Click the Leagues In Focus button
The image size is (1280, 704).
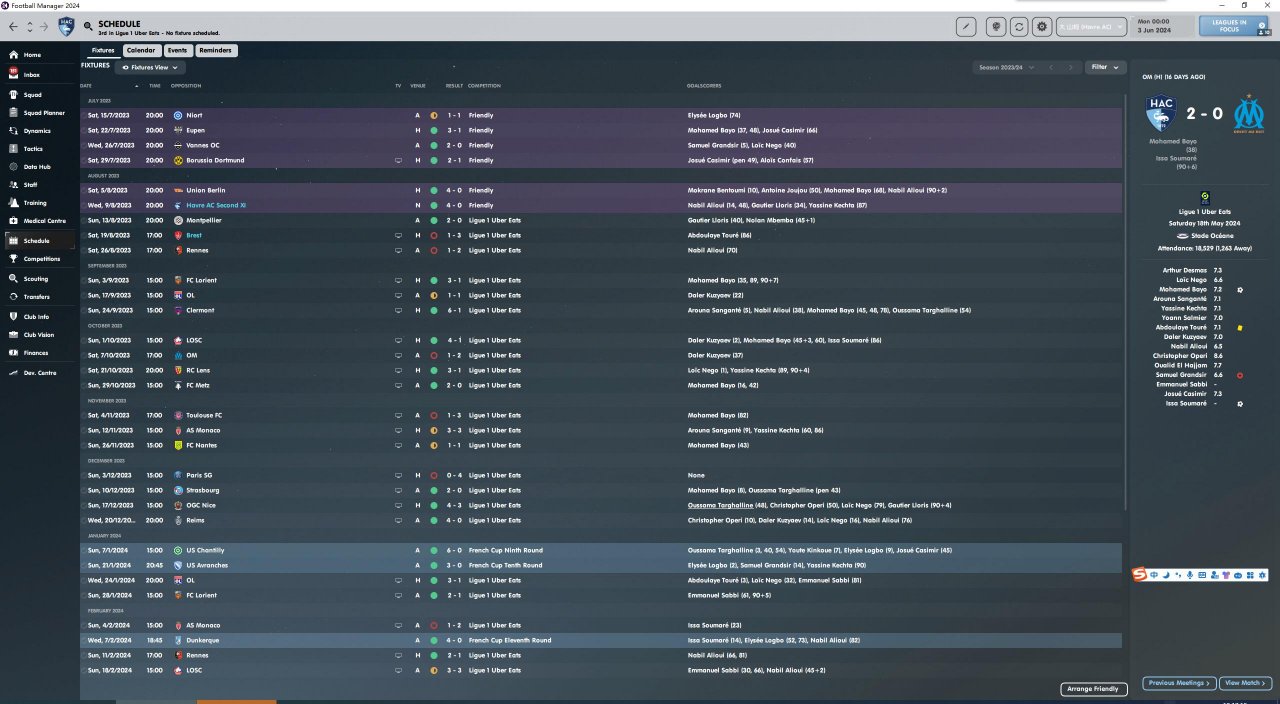click(x=1235, y=26)
